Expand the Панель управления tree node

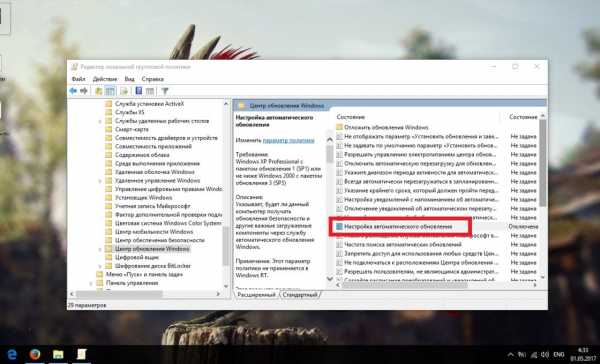point(91,283)
